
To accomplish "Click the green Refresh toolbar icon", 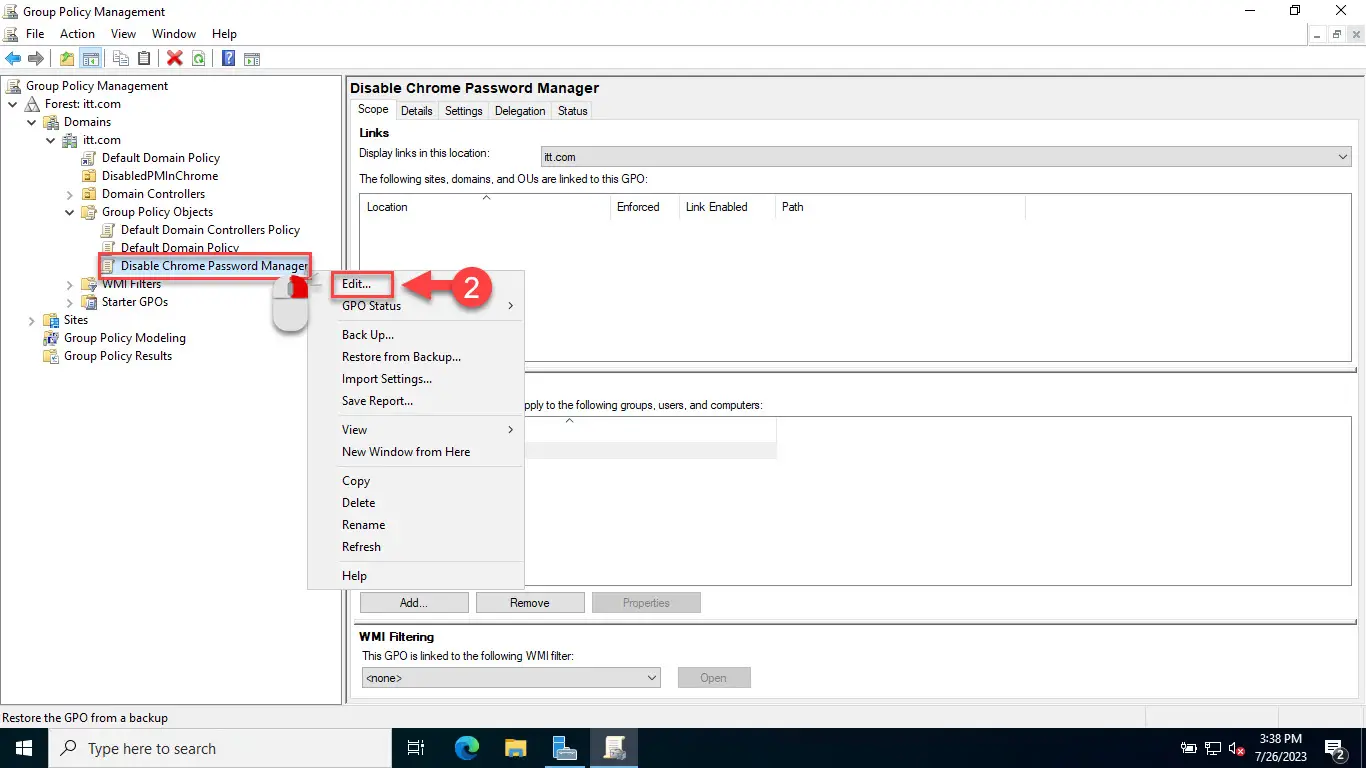I will 198,58.
